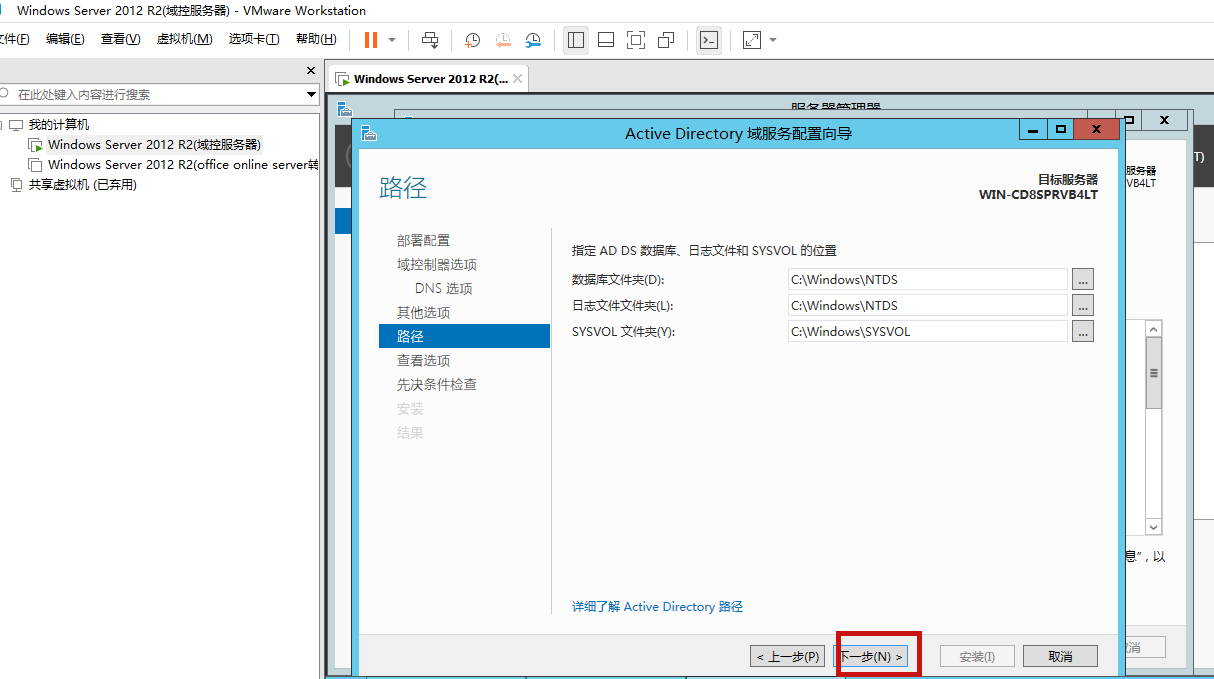Screen dimensions: 1214x679
Task: Browse for the 数据库文件夹 location
Action: click(x=1082, y=279)
